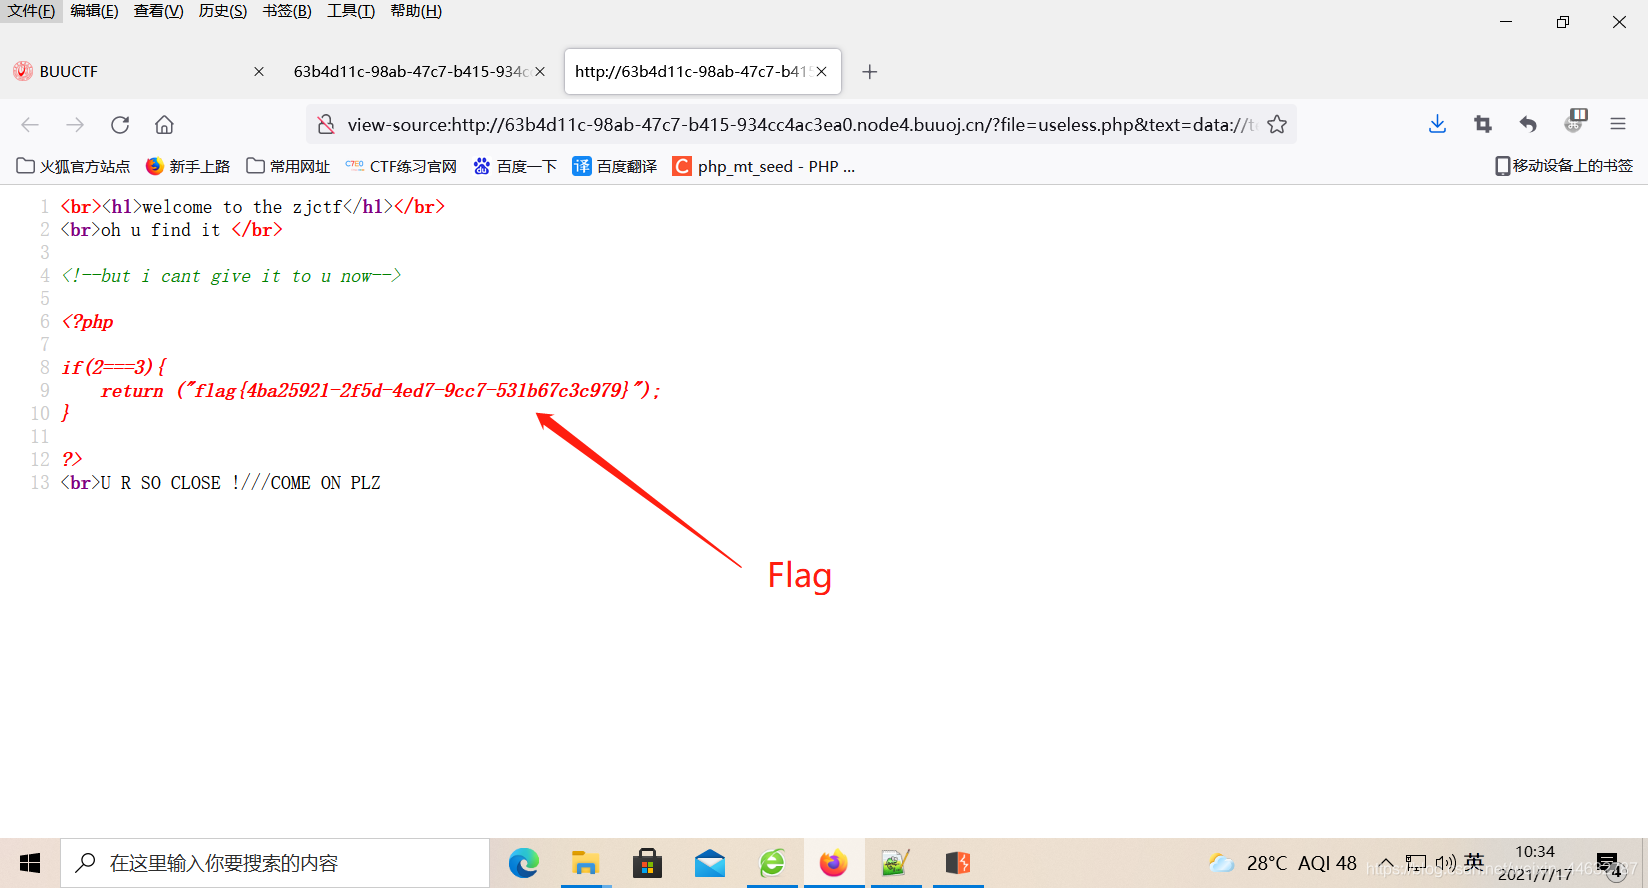Open the volume control tray icon

(x=1446, y=863)
